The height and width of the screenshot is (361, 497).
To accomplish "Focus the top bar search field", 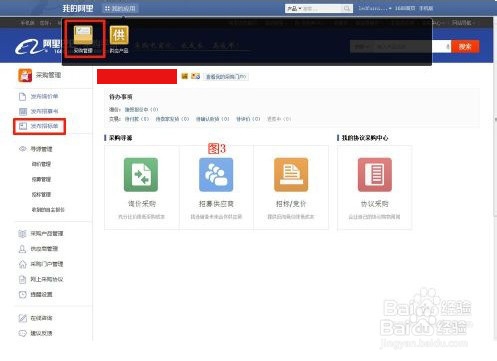I will coord(322,9).
